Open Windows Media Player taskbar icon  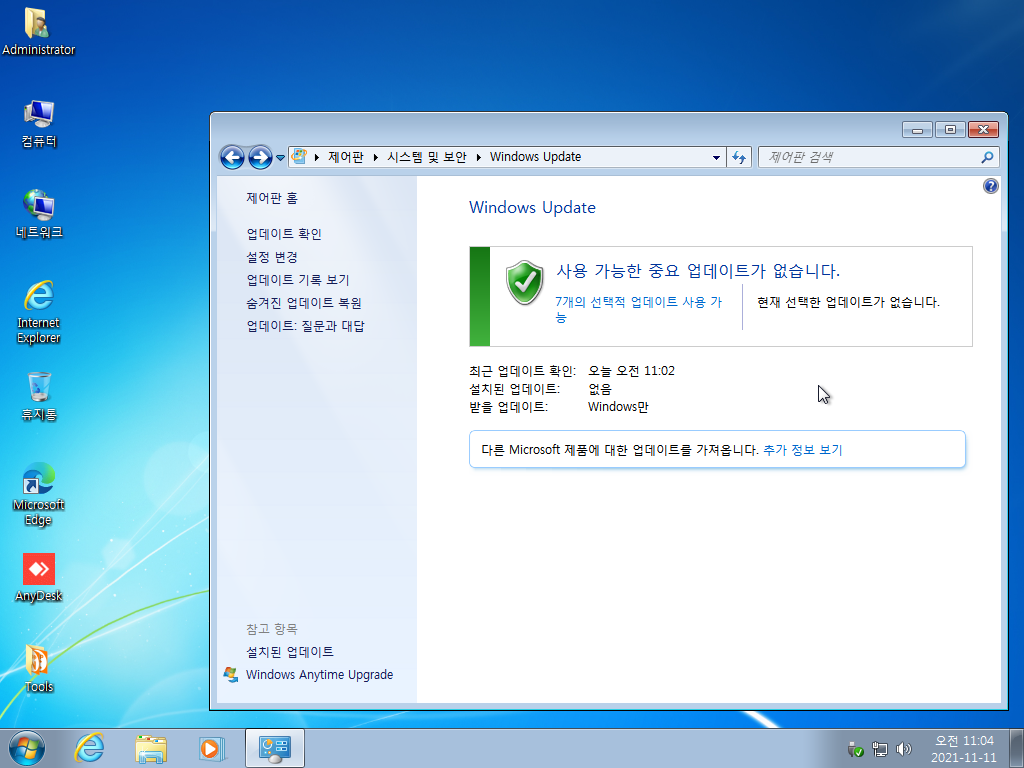click(x=212, y=748)
